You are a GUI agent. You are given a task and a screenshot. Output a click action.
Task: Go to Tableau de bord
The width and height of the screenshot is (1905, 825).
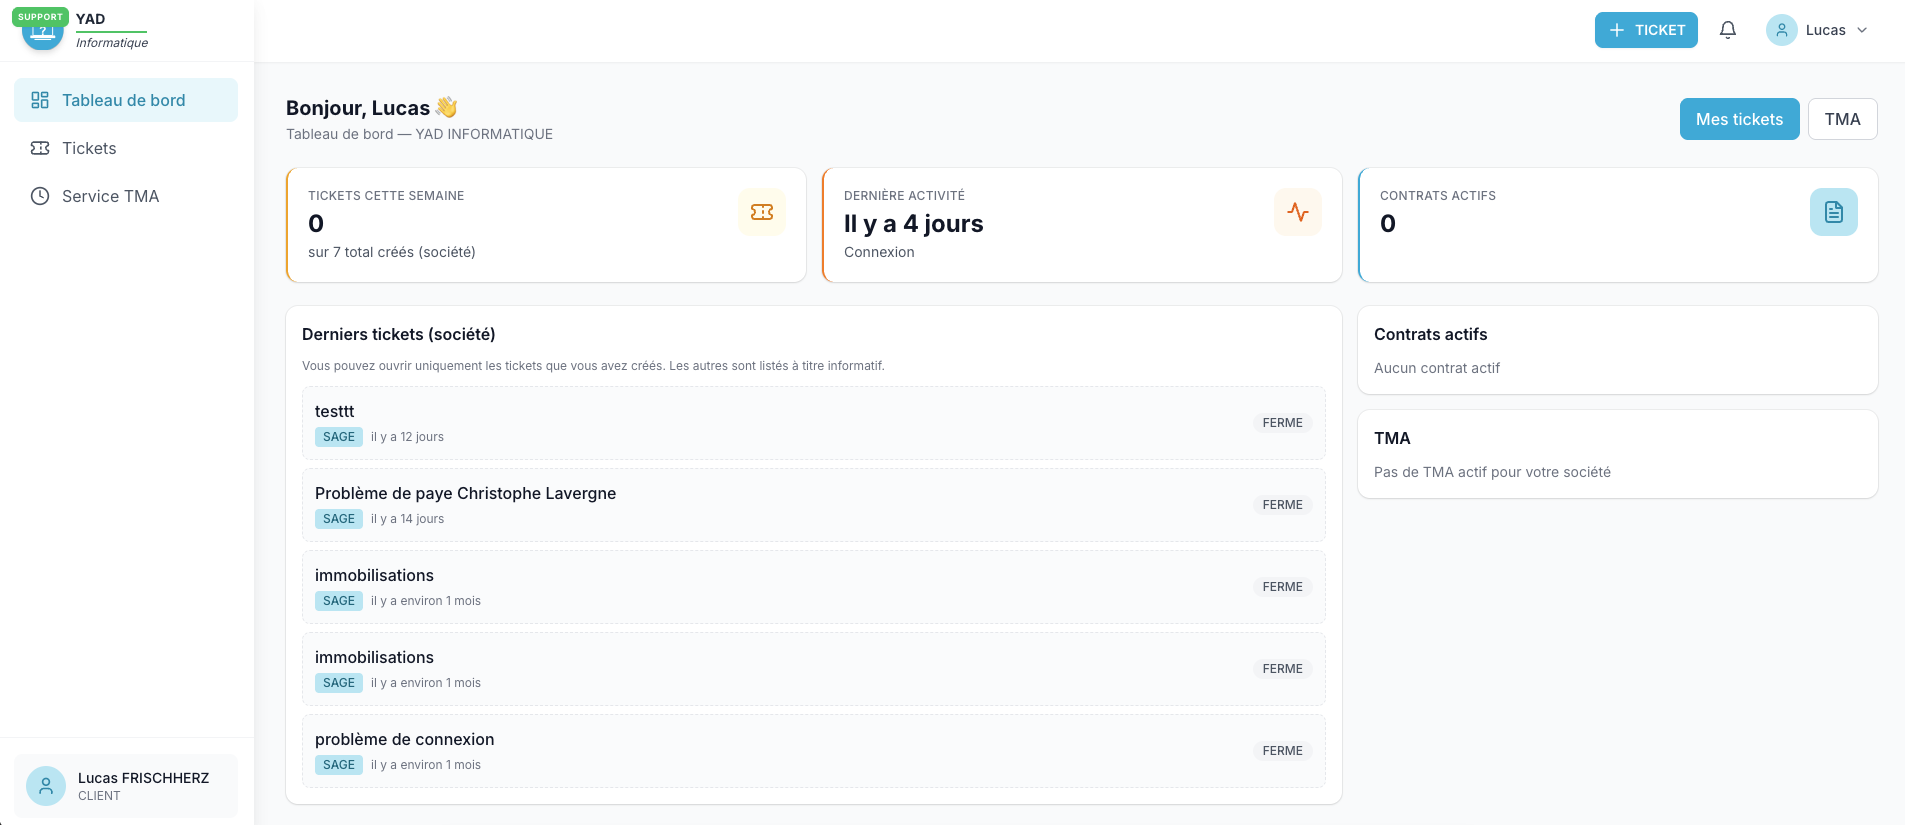pyautogui.click(x=126, y=100)
